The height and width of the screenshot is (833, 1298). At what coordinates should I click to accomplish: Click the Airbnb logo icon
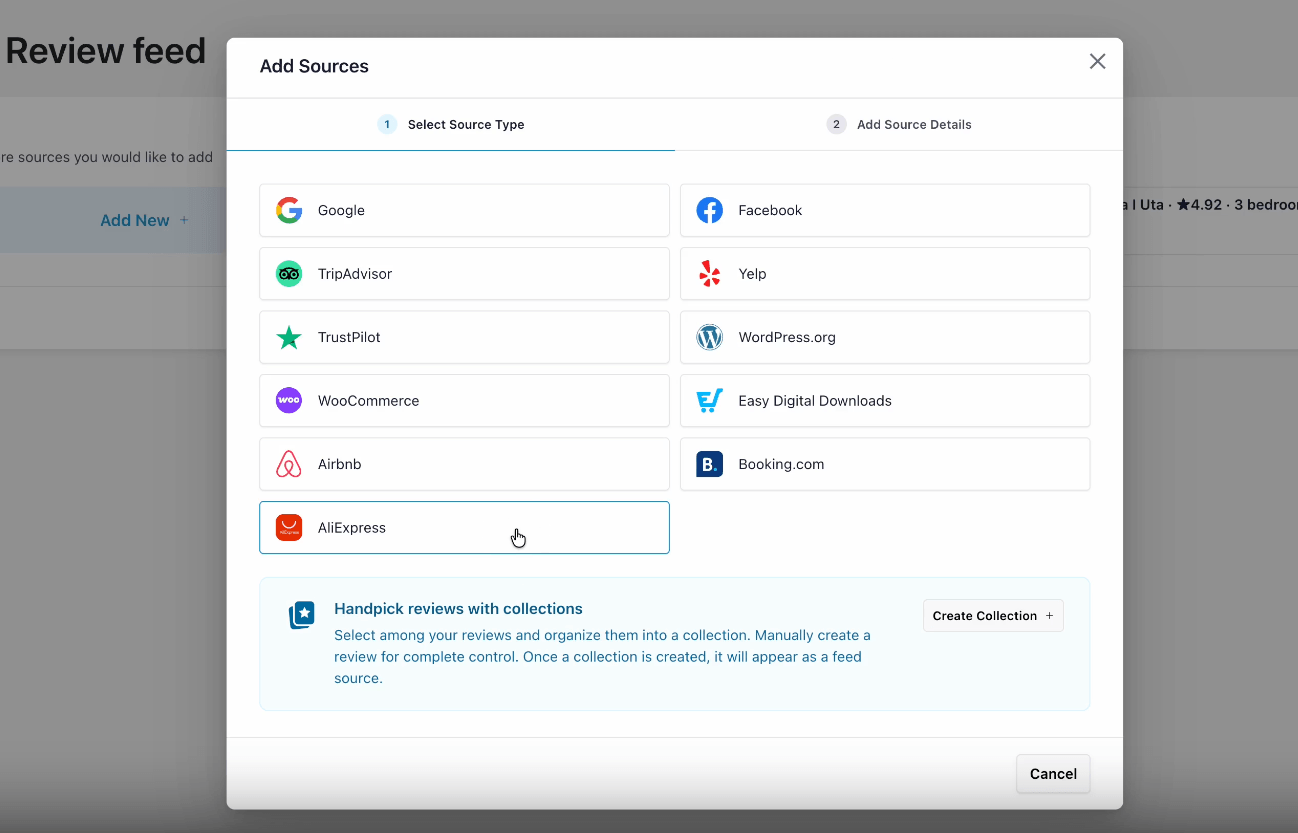pos(289,464)
